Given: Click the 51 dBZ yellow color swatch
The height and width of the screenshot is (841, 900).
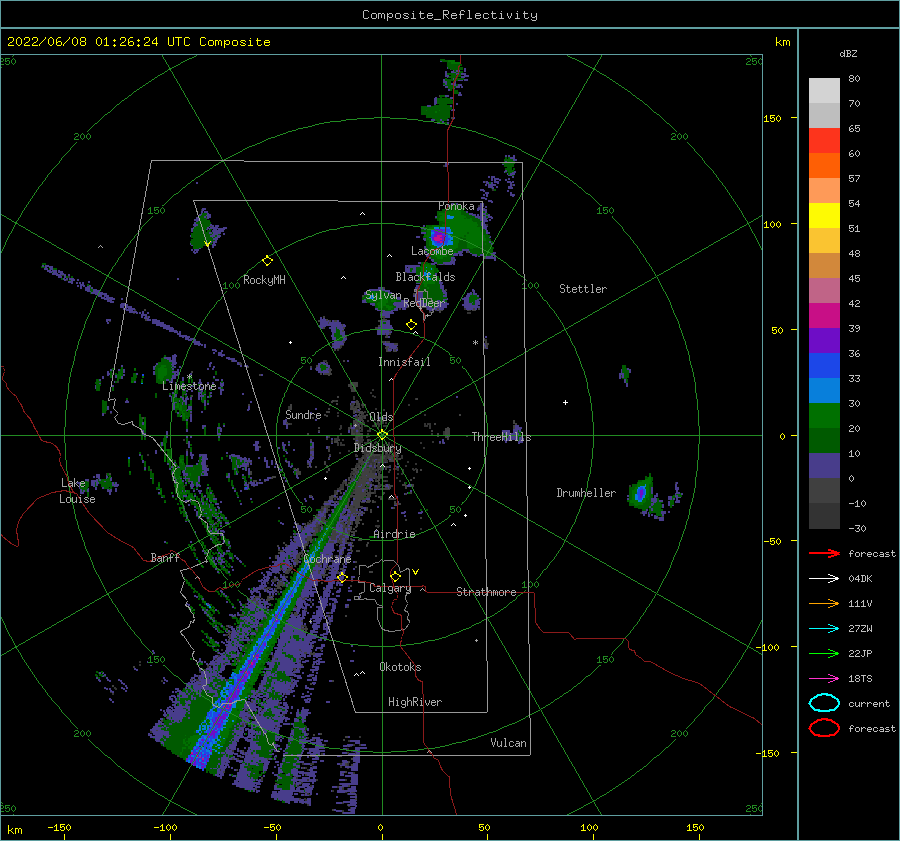Looking at the screenshot, I should pyautogui.click(x=824, y=215).
